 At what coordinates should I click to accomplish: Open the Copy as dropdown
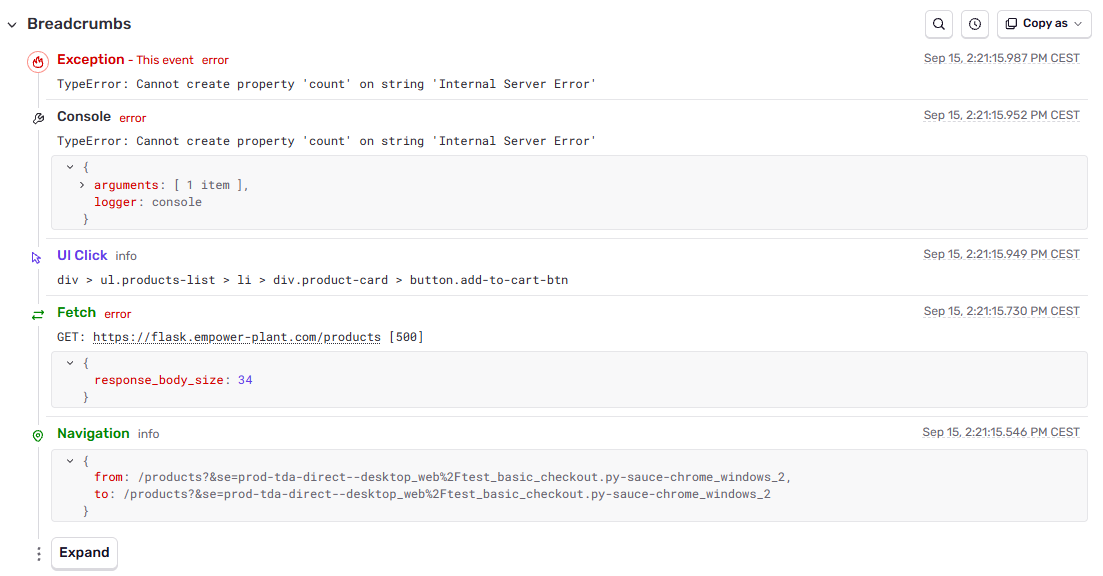click(x=1044, y=24)
